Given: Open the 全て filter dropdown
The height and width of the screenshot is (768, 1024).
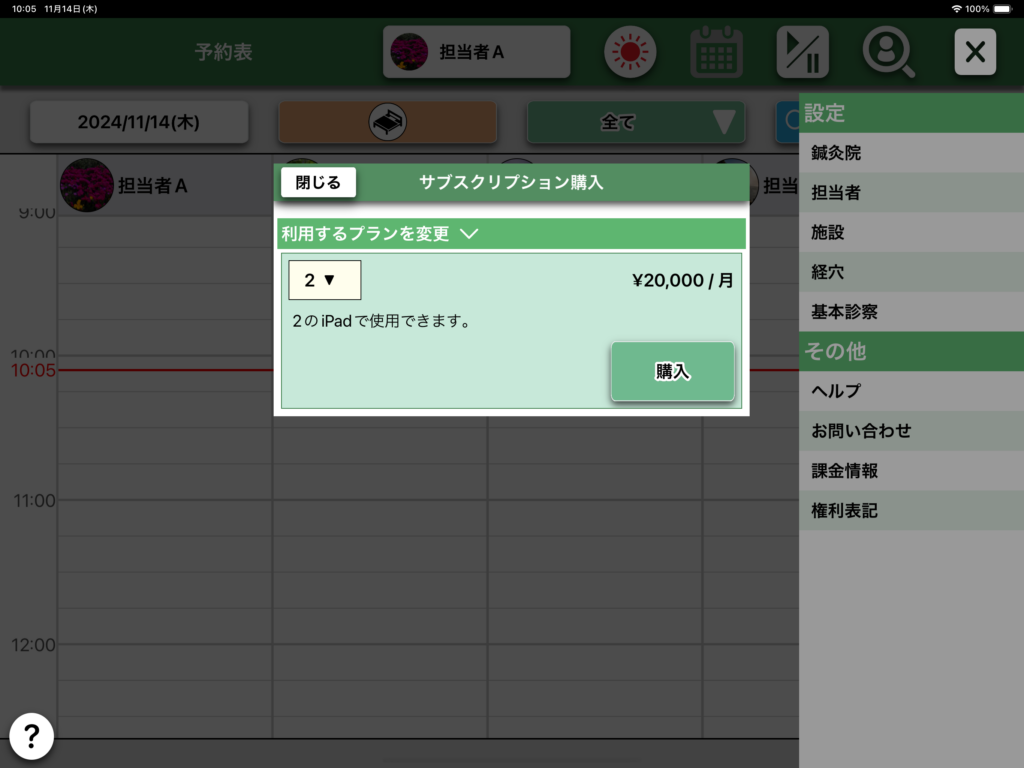Looking at the screenshot, I should coord(636,122).
